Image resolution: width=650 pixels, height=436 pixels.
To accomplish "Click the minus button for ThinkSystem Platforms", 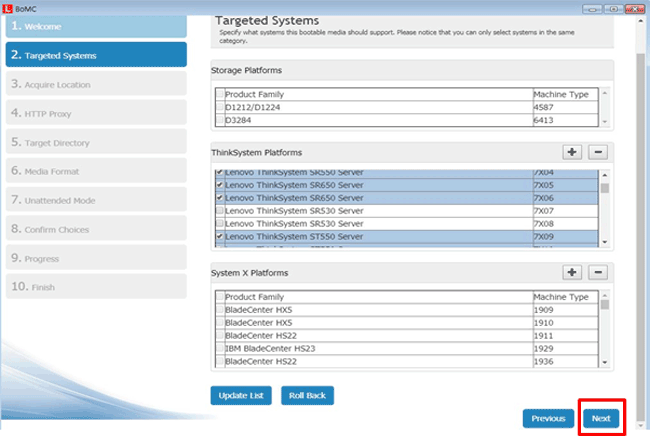I will tap(598, 152).
